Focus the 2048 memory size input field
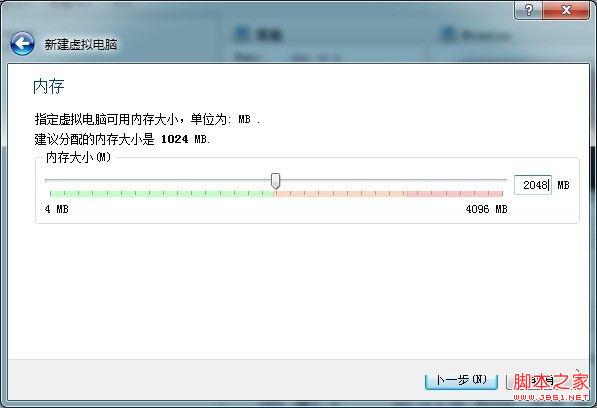The image size is (597, 408). point(532,185)
